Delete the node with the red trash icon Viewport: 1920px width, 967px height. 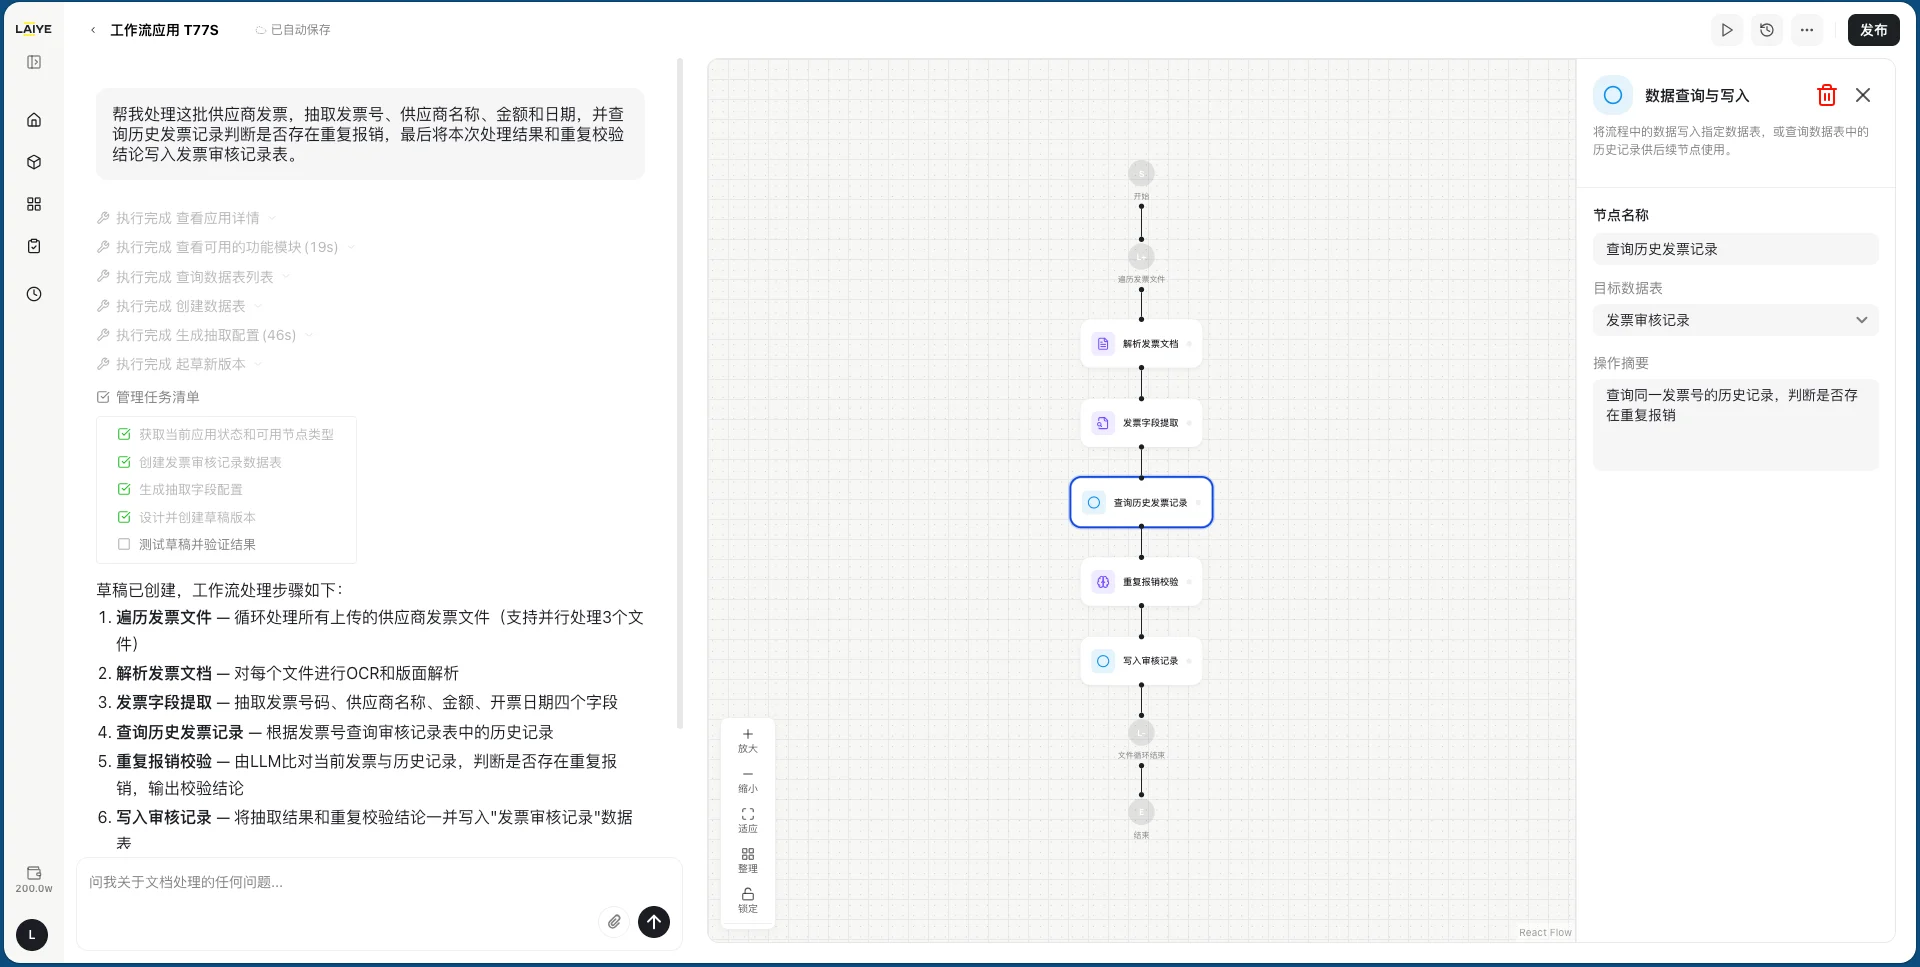point(1827,95)
